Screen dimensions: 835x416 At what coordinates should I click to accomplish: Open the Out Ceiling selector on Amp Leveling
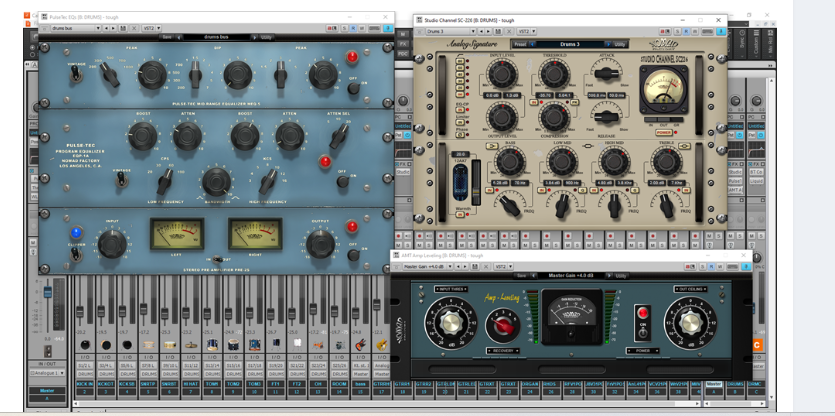691,289
